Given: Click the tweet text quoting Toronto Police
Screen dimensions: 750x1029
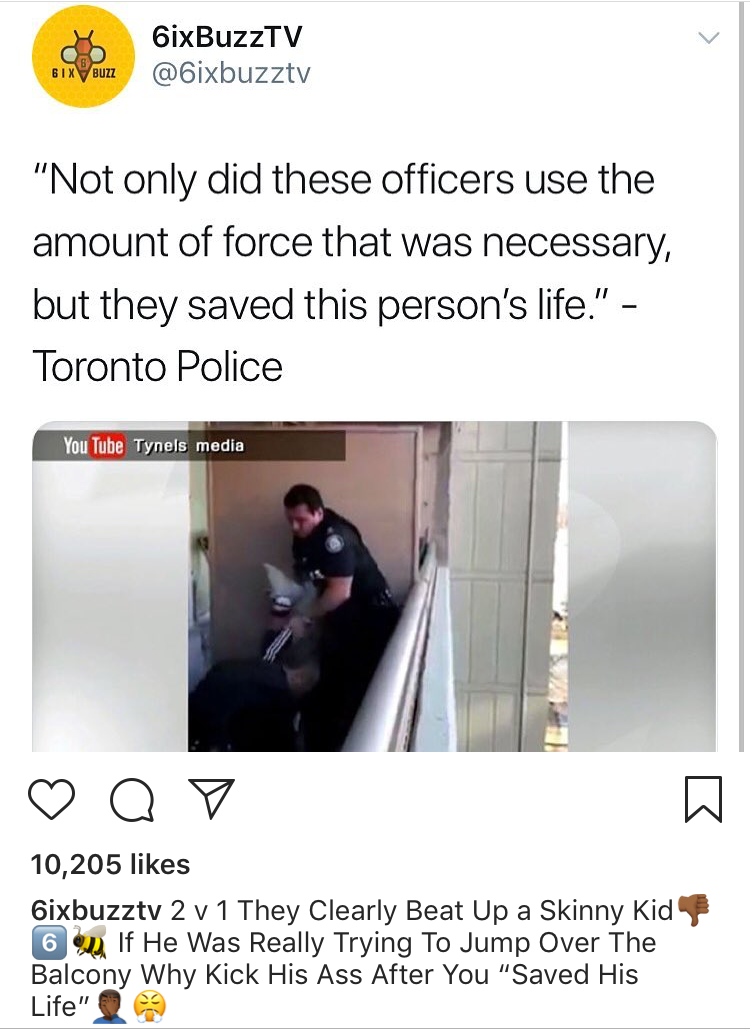Looking at the screenshot, I should click(351, 272).
